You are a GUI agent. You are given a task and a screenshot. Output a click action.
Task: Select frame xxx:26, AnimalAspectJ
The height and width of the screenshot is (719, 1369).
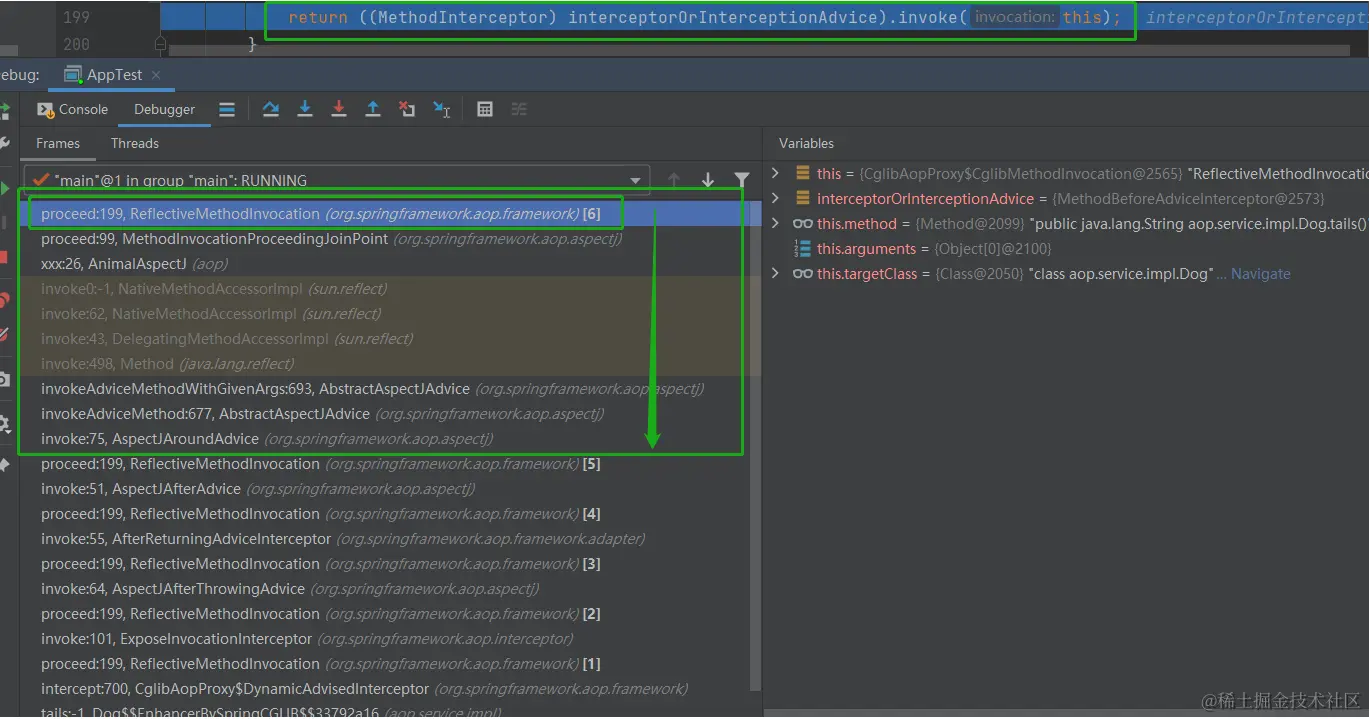[x=391, y=264]
